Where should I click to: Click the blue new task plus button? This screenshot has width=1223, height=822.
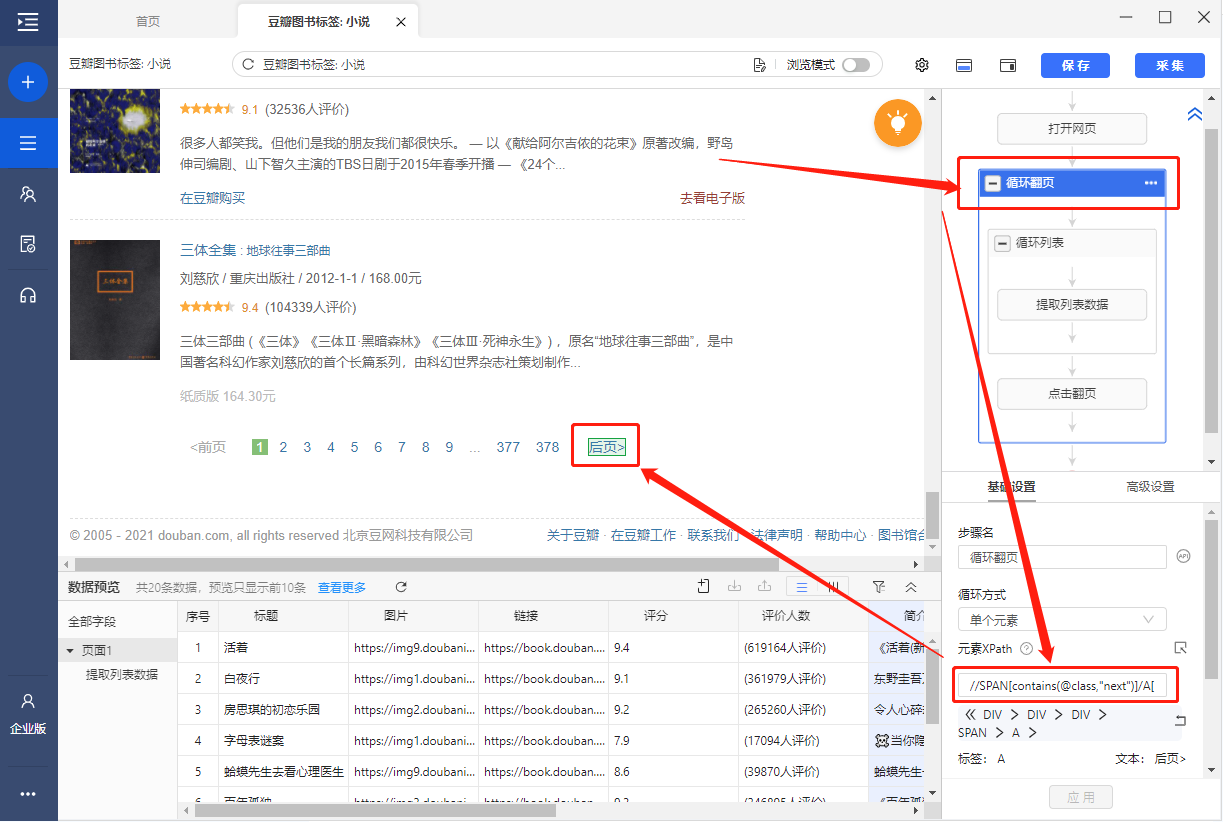coord(28,82)
